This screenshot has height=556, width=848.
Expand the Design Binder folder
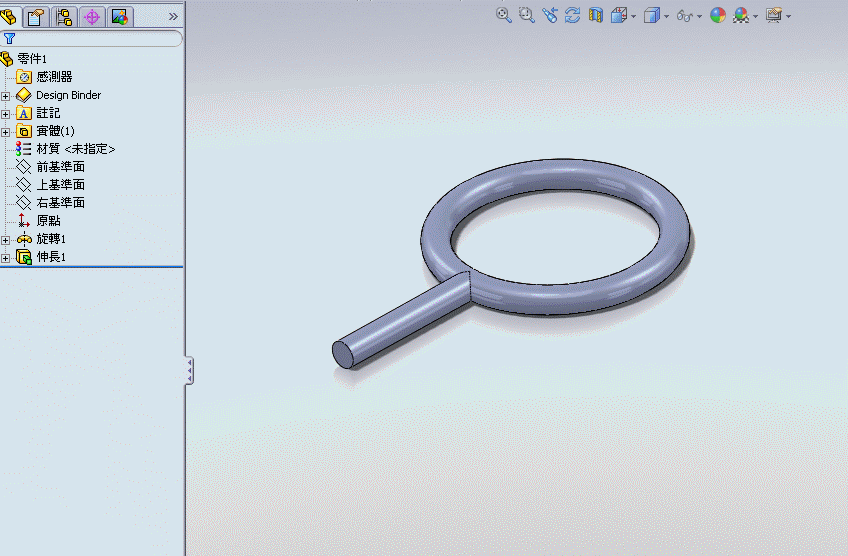coord(6,96)
